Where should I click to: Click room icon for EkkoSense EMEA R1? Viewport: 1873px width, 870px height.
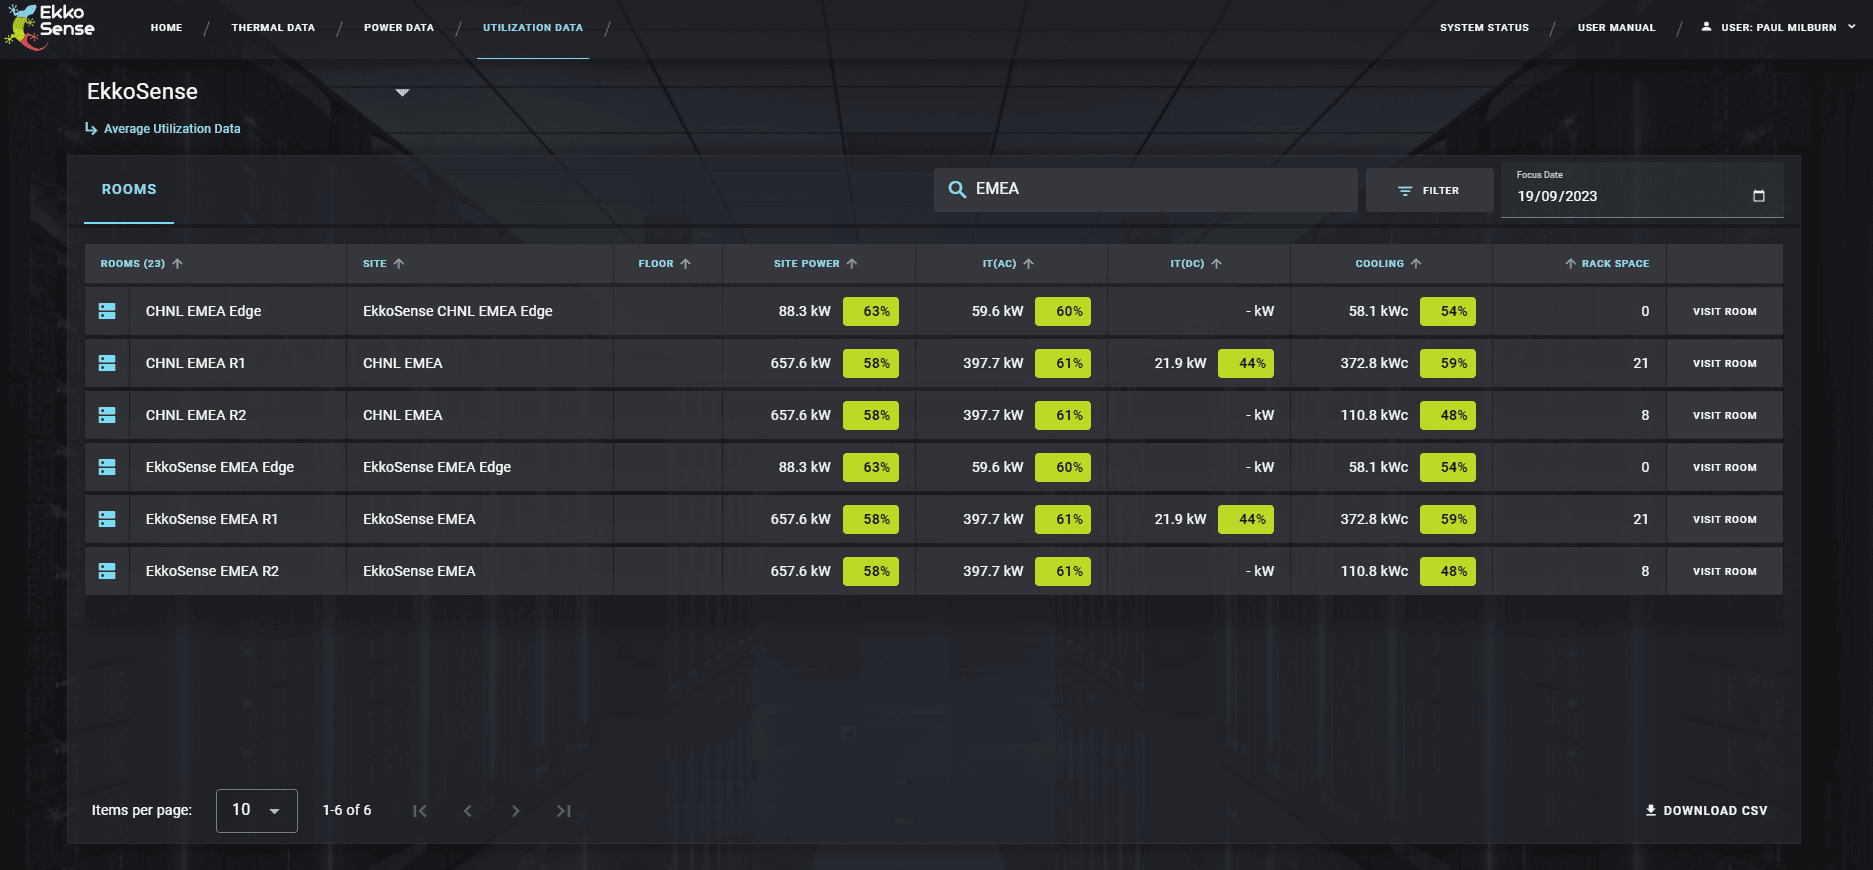107,519
